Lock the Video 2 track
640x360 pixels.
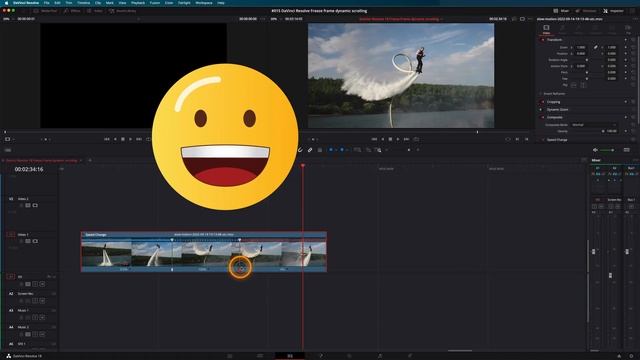click(x=21, y=205)
